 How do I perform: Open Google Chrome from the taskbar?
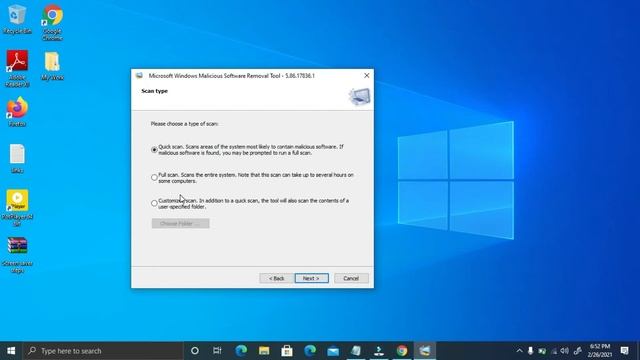pyautogui.click(x=402, y=351)
